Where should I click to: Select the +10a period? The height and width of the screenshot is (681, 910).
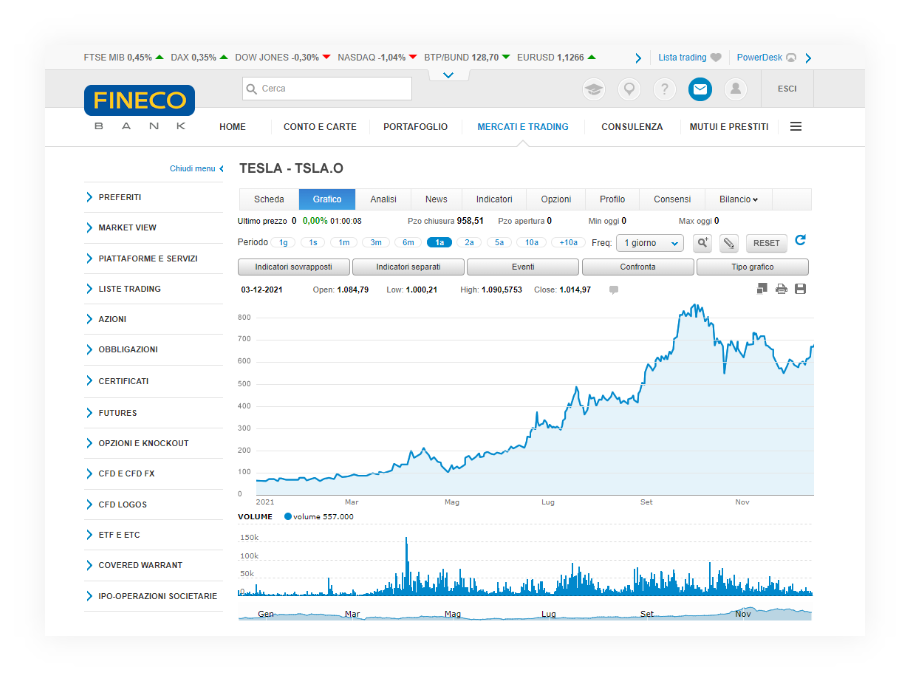(568, 243)
